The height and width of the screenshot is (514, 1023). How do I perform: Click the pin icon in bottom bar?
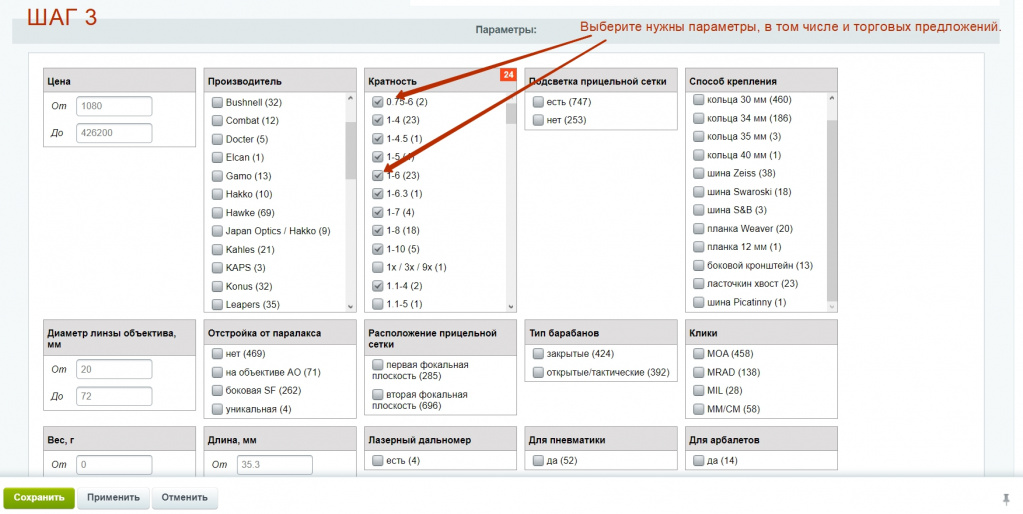pos(1005,499)
